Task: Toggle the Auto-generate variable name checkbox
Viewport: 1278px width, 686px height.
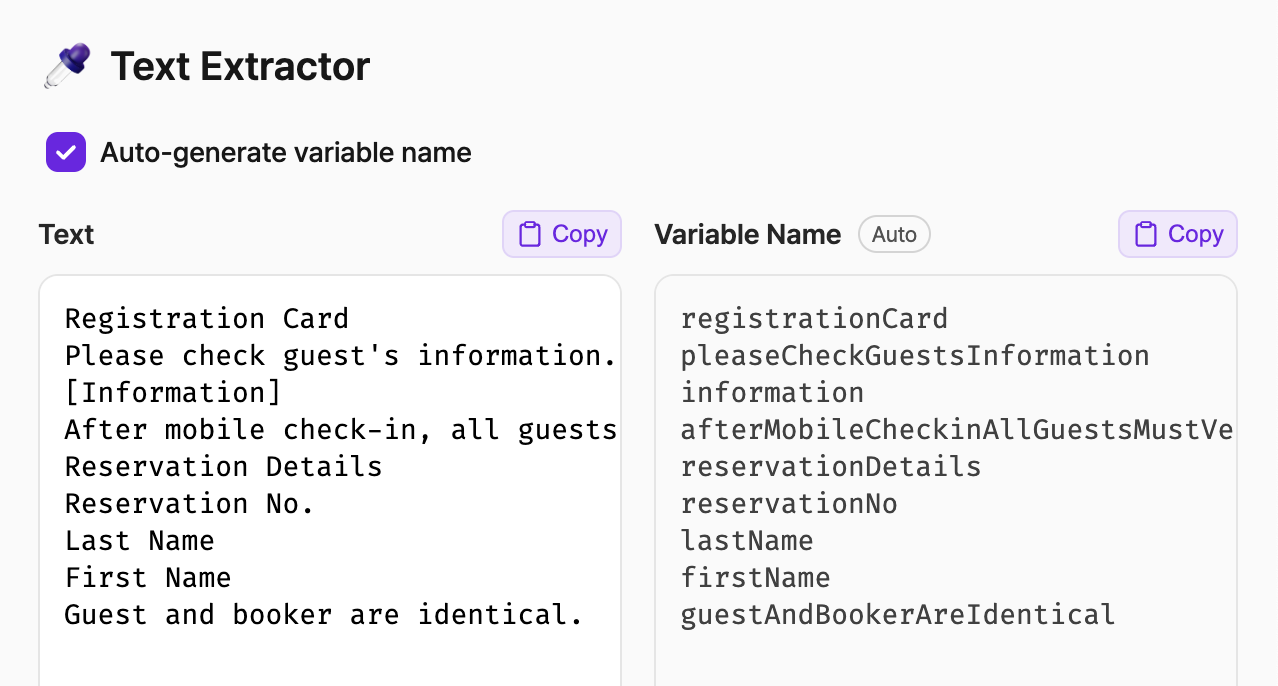Action: (66, 152)
